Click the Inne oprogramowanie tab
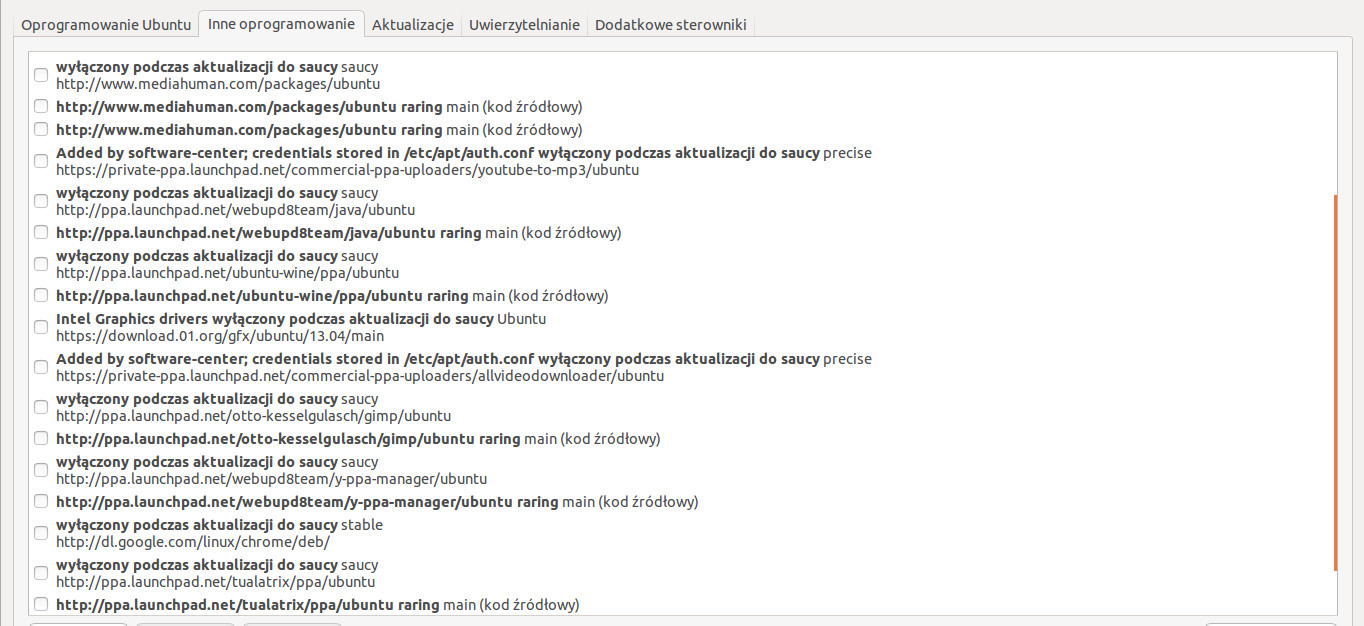 281,24
